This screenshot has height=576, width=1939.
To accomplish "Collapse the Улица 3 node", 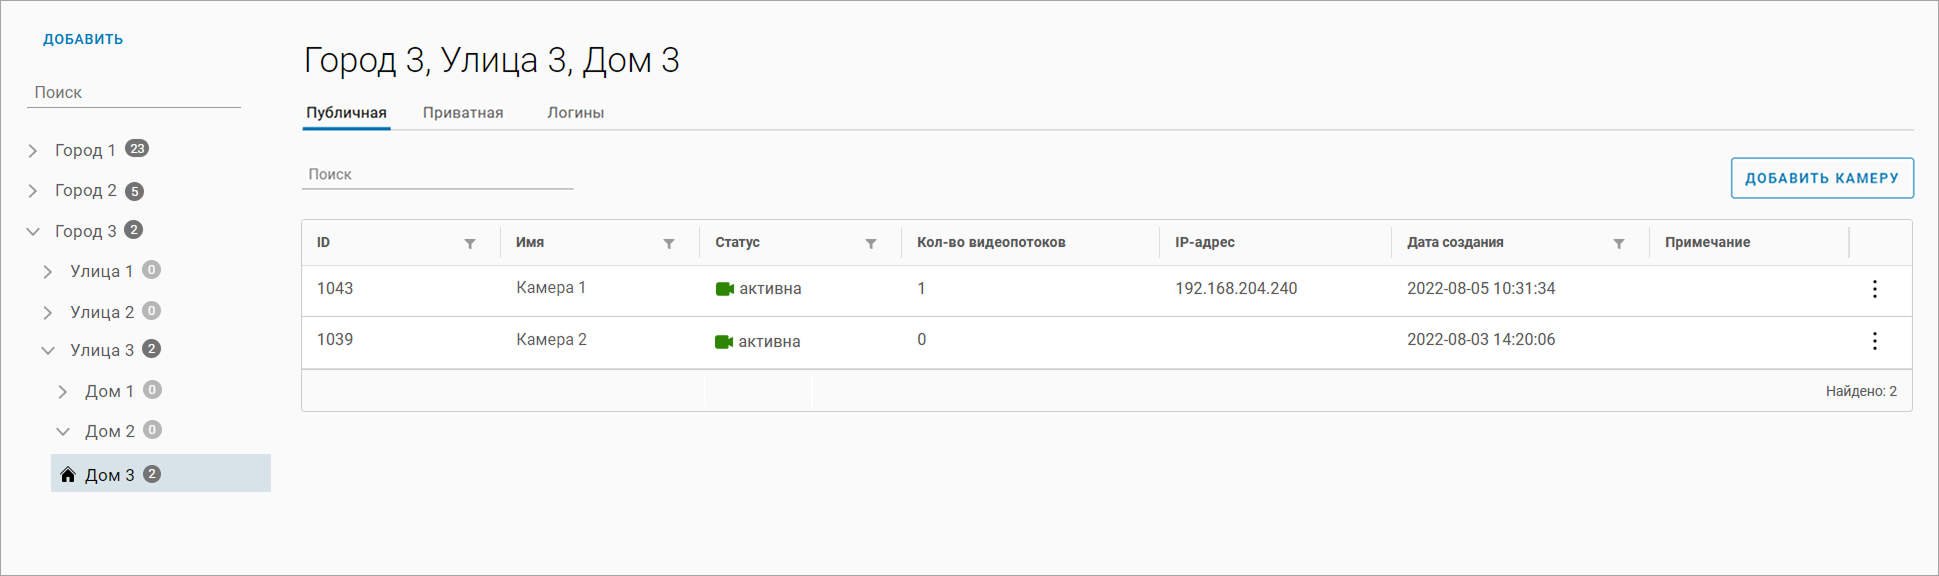I will tap(48, 351).
